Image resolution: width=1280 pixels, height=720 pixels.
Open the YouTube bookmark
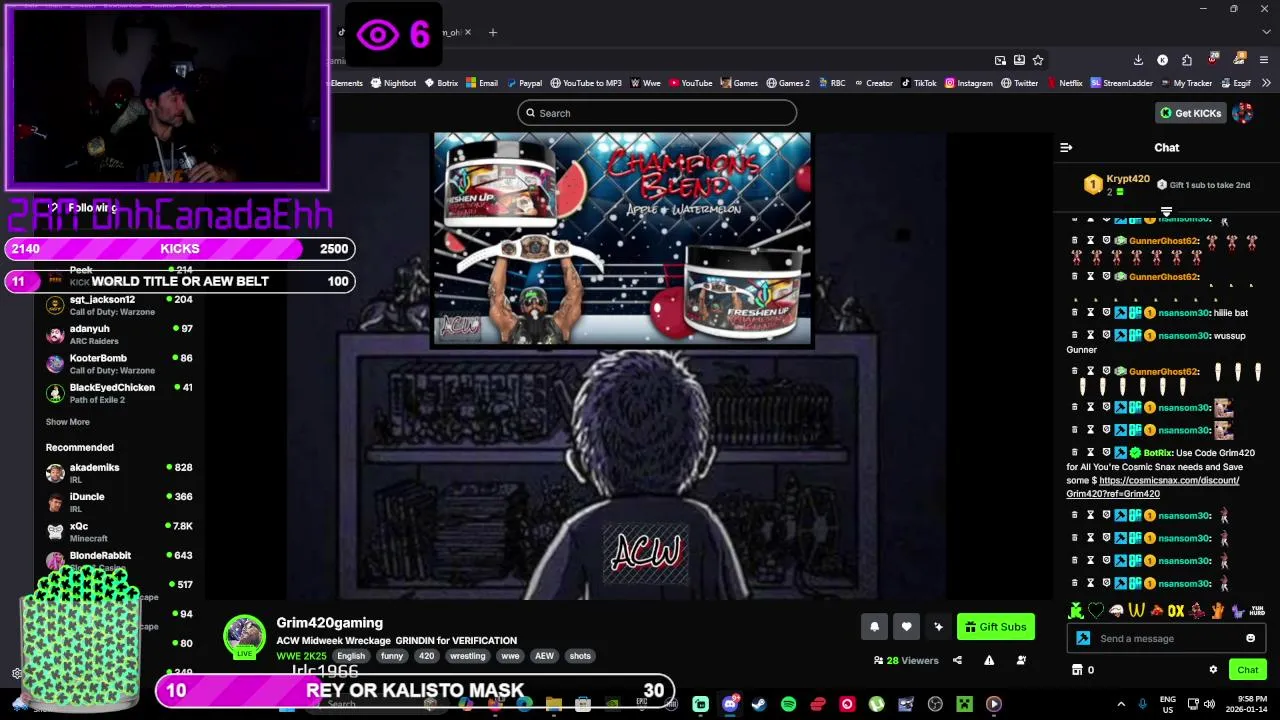point(690,83)
